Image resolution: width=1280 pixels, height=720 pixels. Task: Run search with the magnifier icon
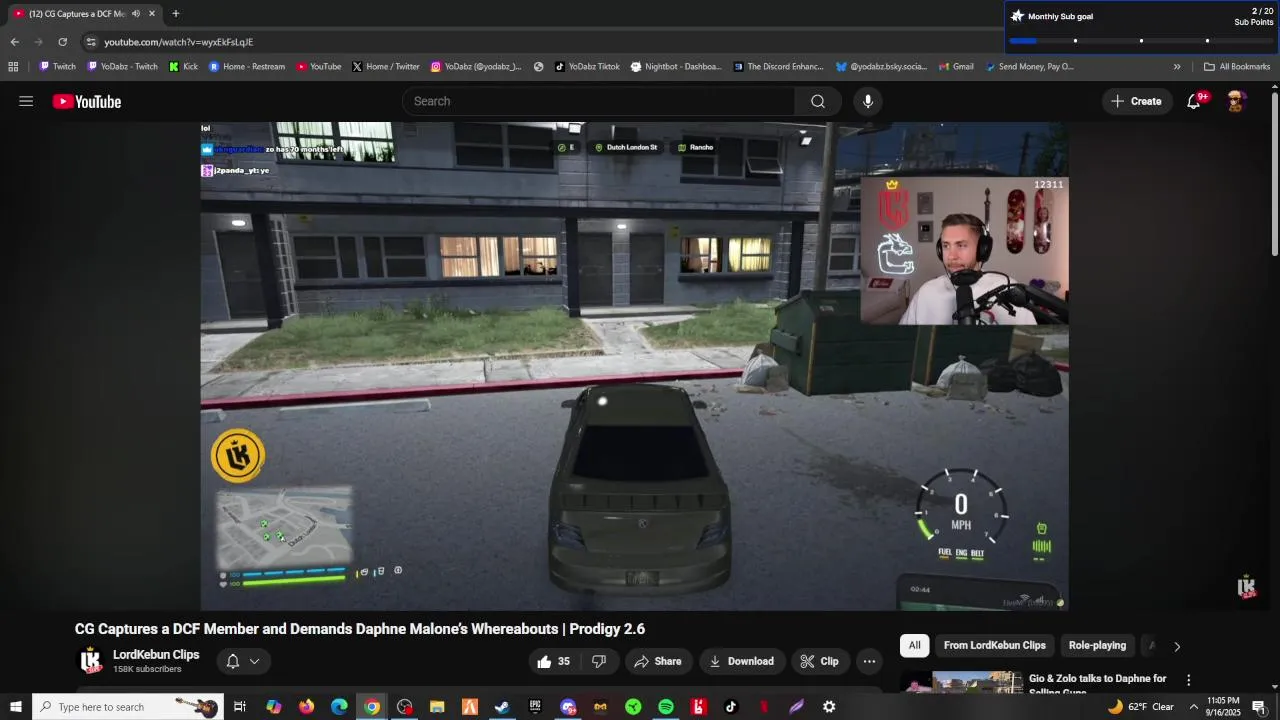coord(818,101)
